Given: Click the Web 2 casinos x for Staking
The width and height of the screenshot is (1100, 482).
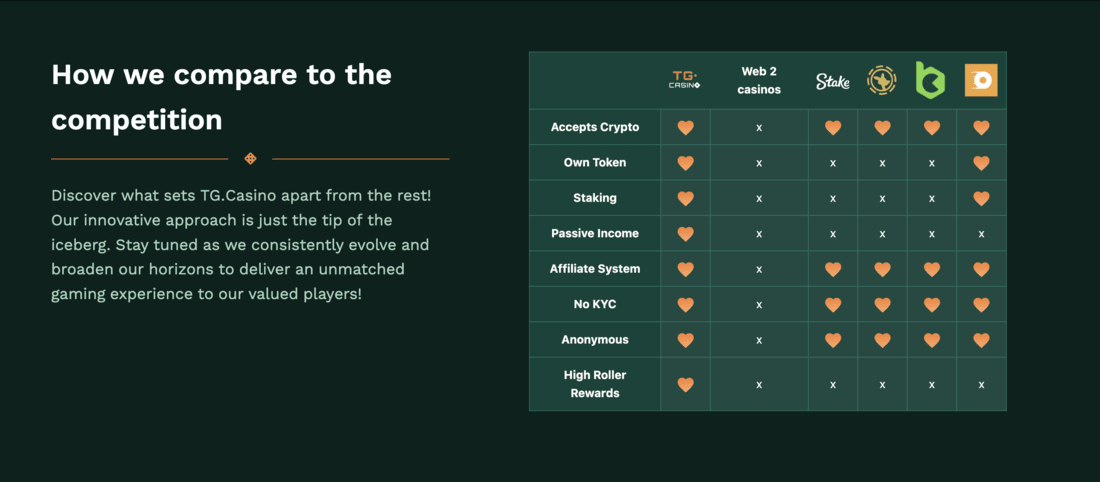Looking at the screenshot, I should click(759, 199).
